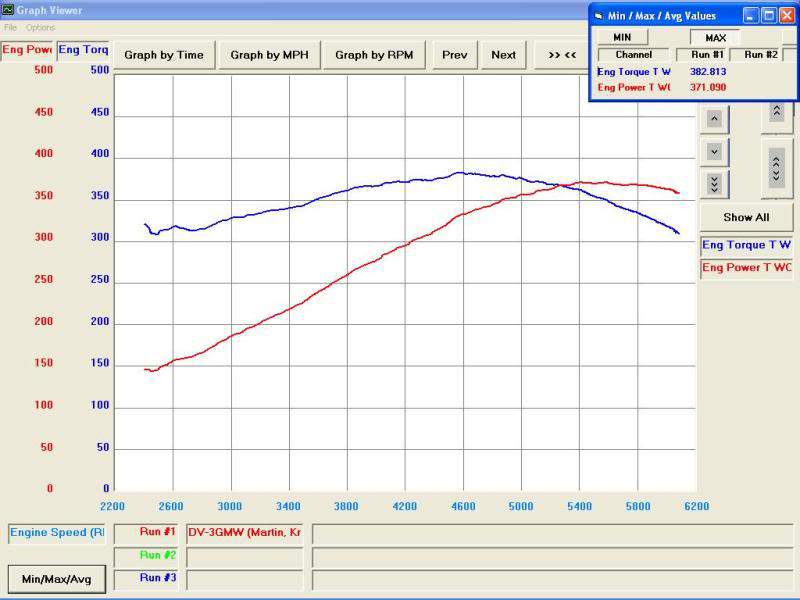Select the MAX tab in values window
800x600 pixels.
point(715,38)
